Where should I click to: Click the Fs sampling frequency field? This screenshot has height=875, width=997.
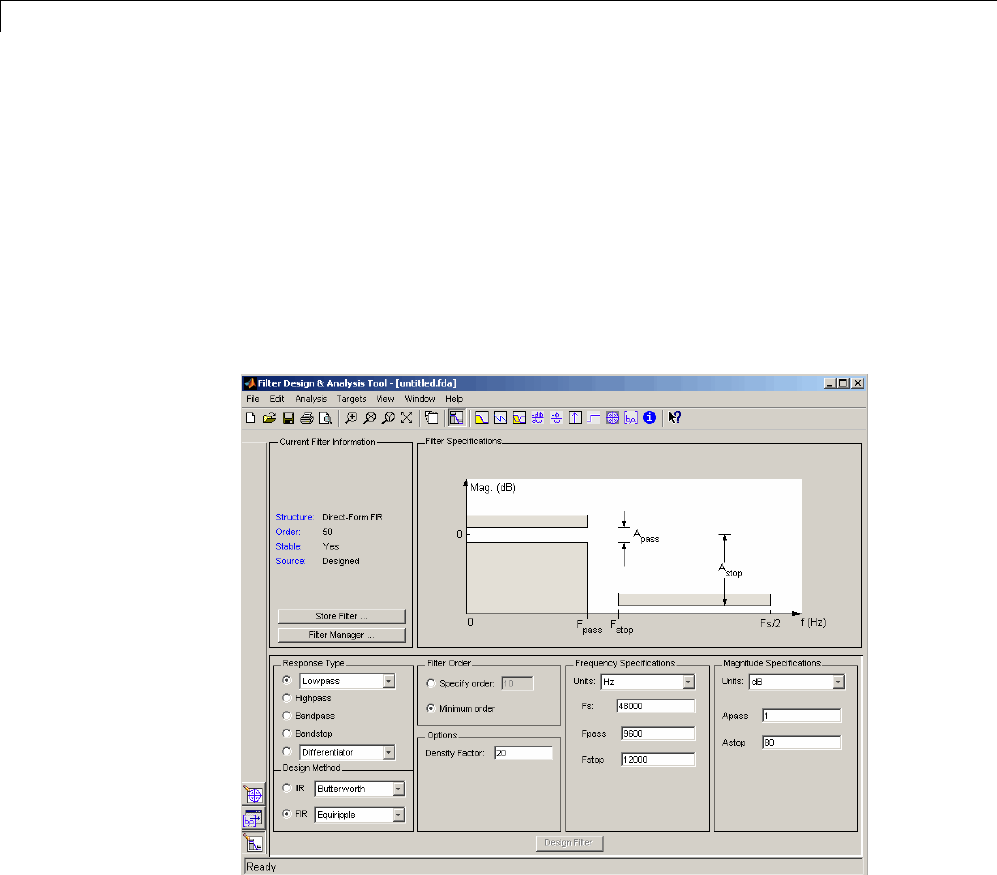(656, 706)
